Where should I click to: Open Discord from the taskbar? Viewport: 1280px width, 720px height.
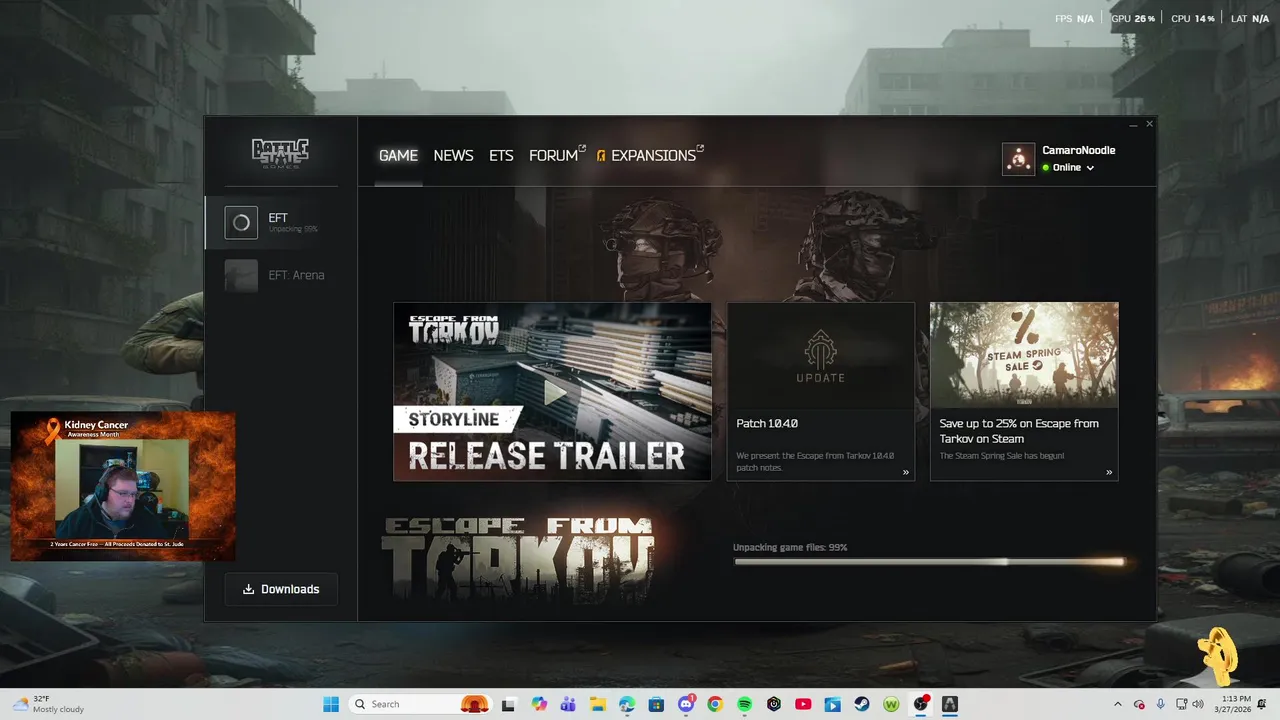(x=686, y=704)
